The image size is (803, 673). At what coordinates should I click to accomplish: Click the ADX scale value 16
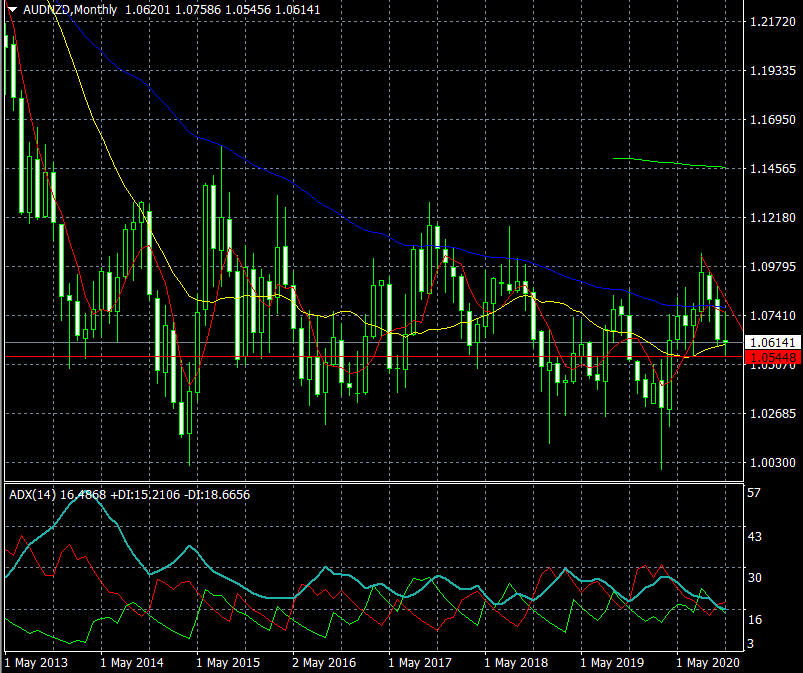click(755, 620)
